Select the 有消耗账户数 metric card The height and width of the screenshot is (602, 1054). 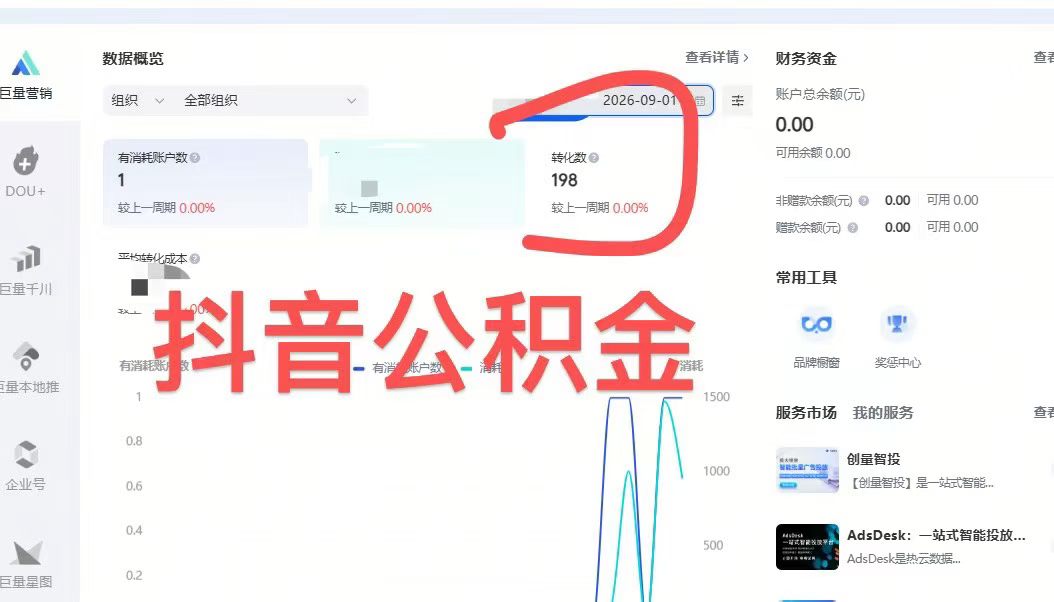click(206, 183)
